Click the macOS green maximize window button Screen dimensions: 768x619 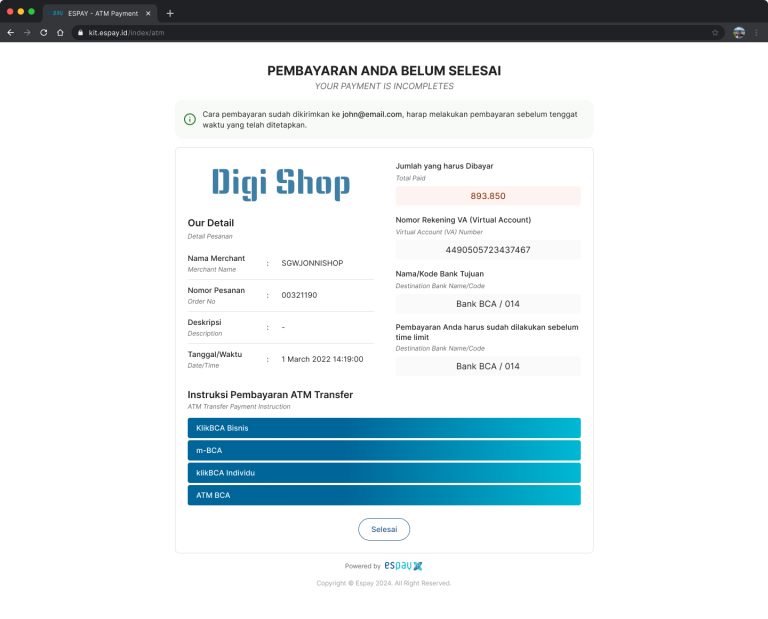click(31, 11)
